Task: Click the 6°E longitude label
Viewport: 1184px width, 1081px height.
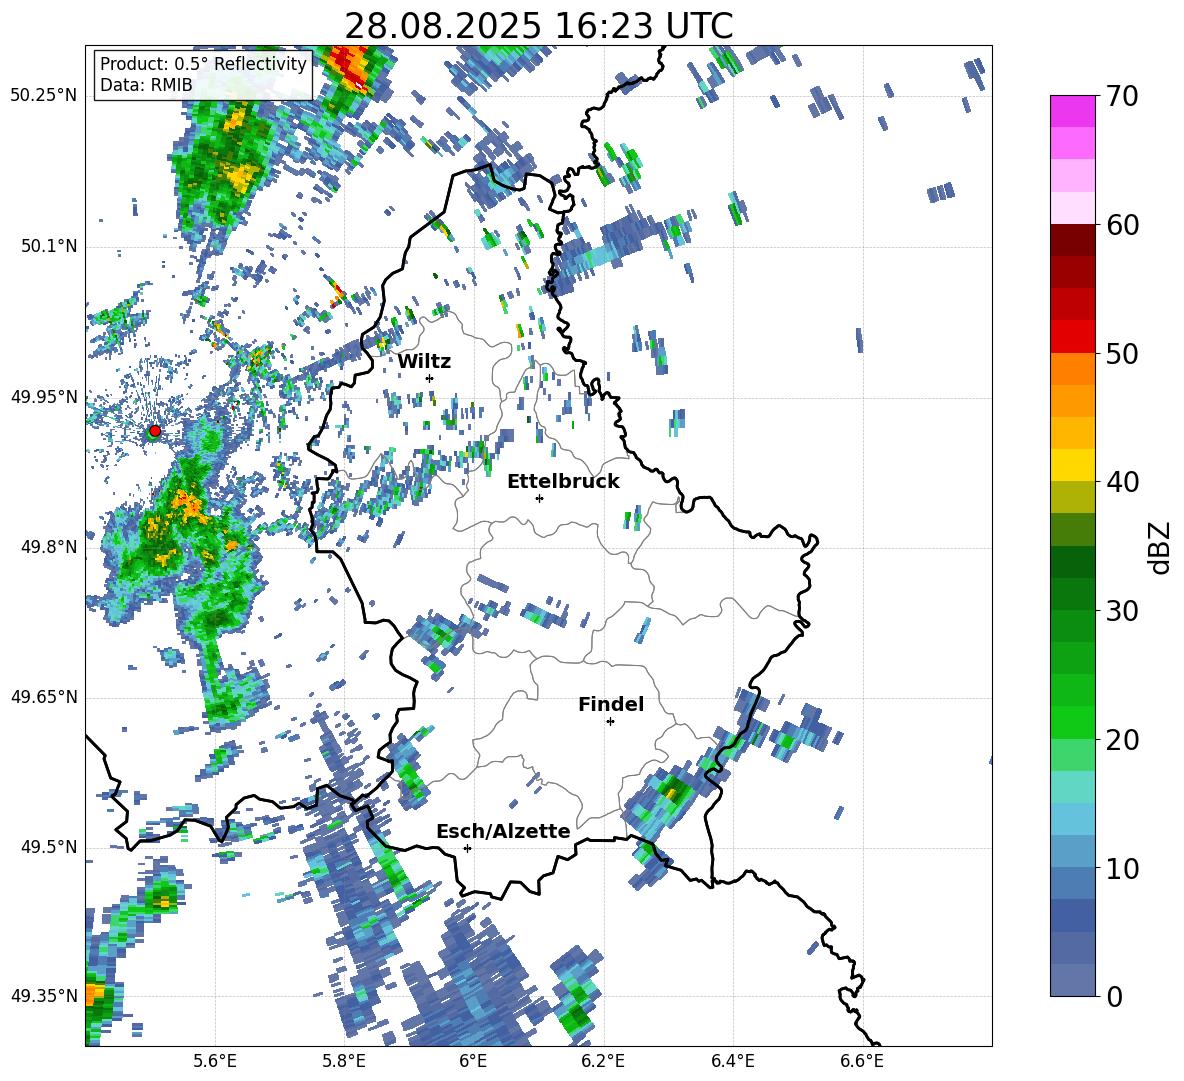Action: tap(473, 1061)
